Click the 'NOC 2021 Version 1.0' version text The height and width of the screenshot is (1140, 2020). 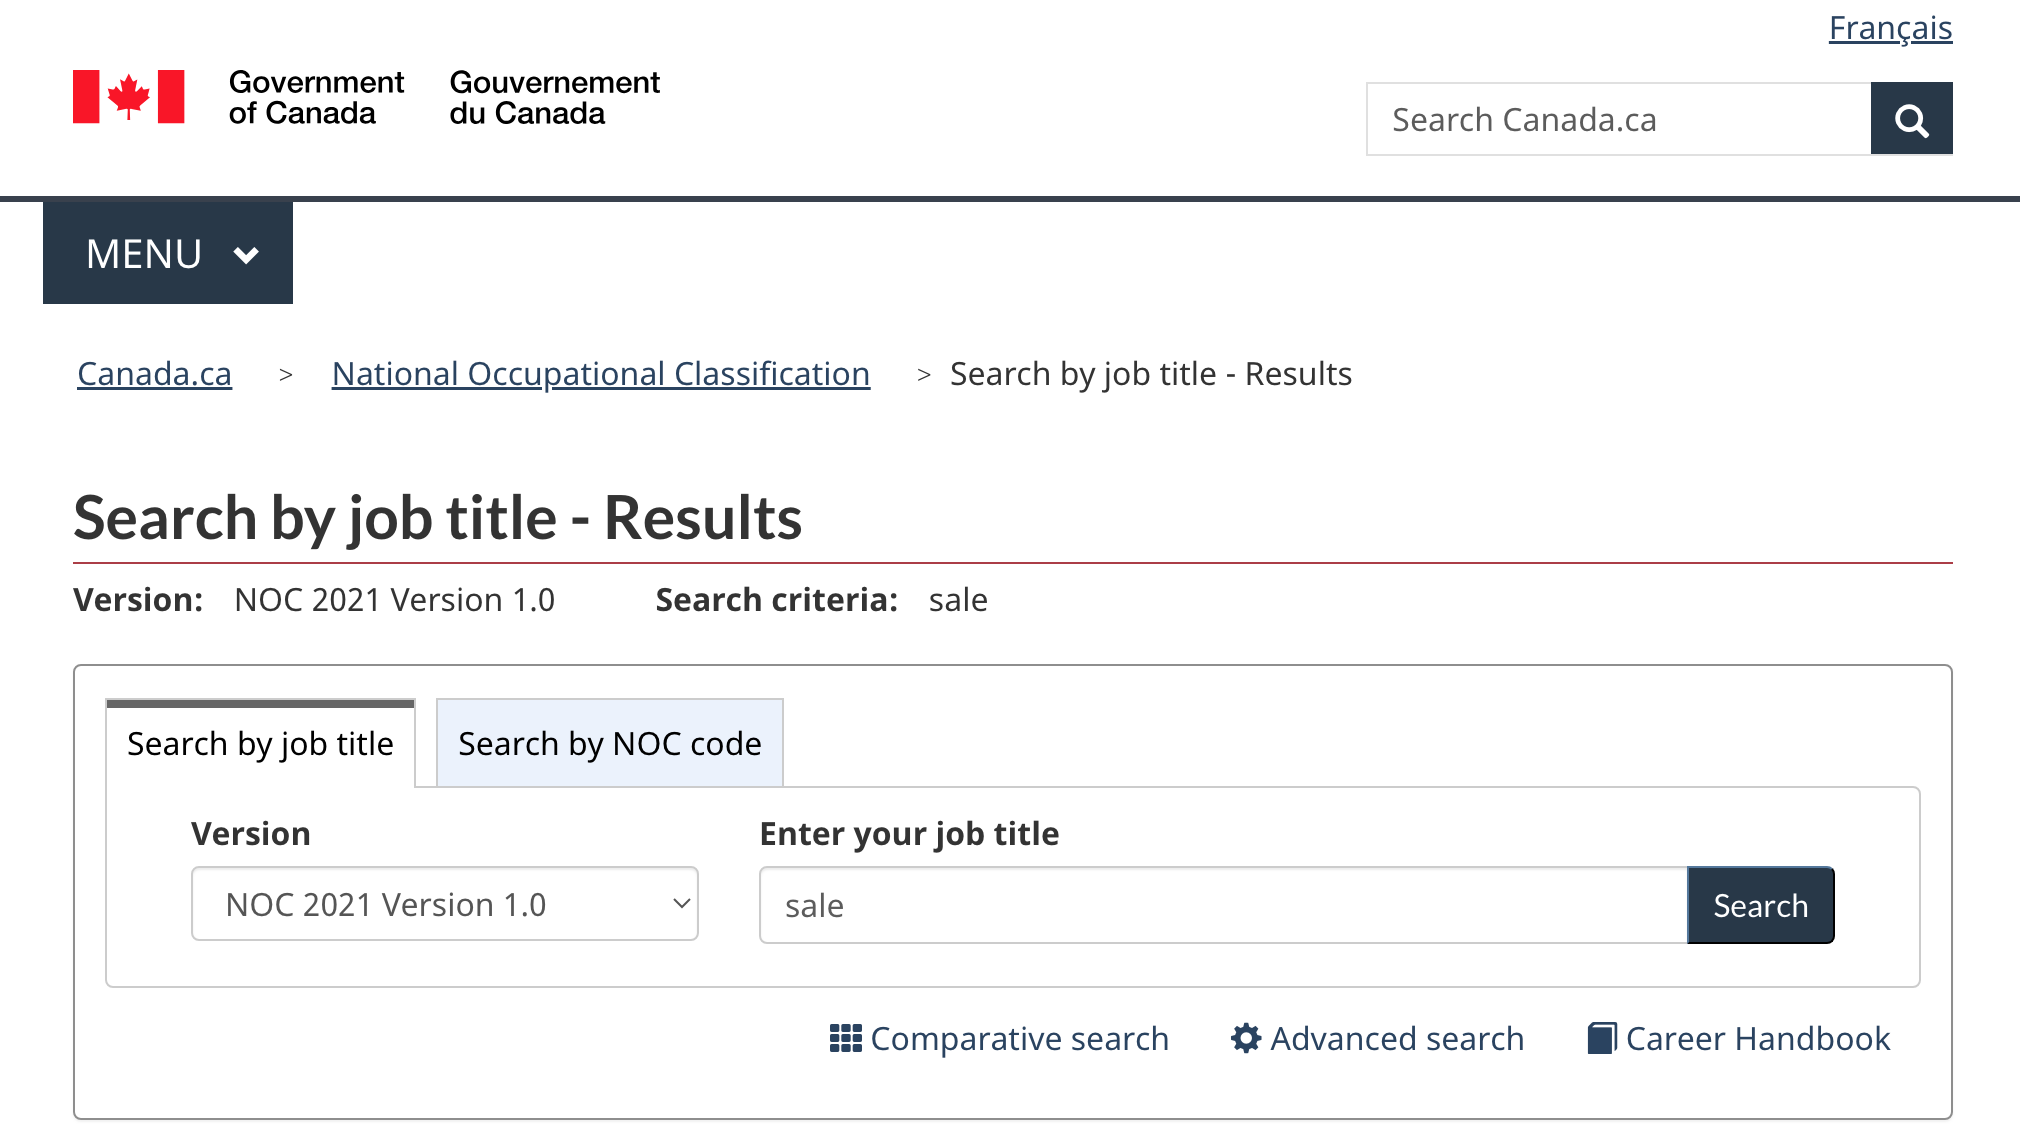[x=394, y=600]
